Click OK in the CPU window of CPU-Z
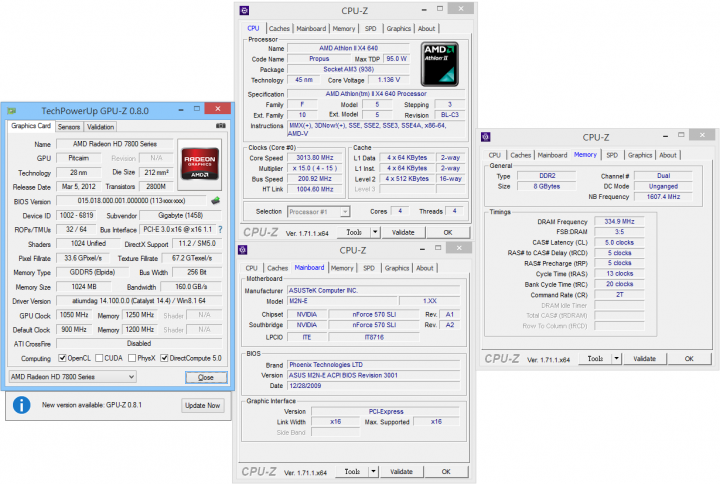Image resolution: width=720 pixels, height=484 pixels. tap(448, 232)
